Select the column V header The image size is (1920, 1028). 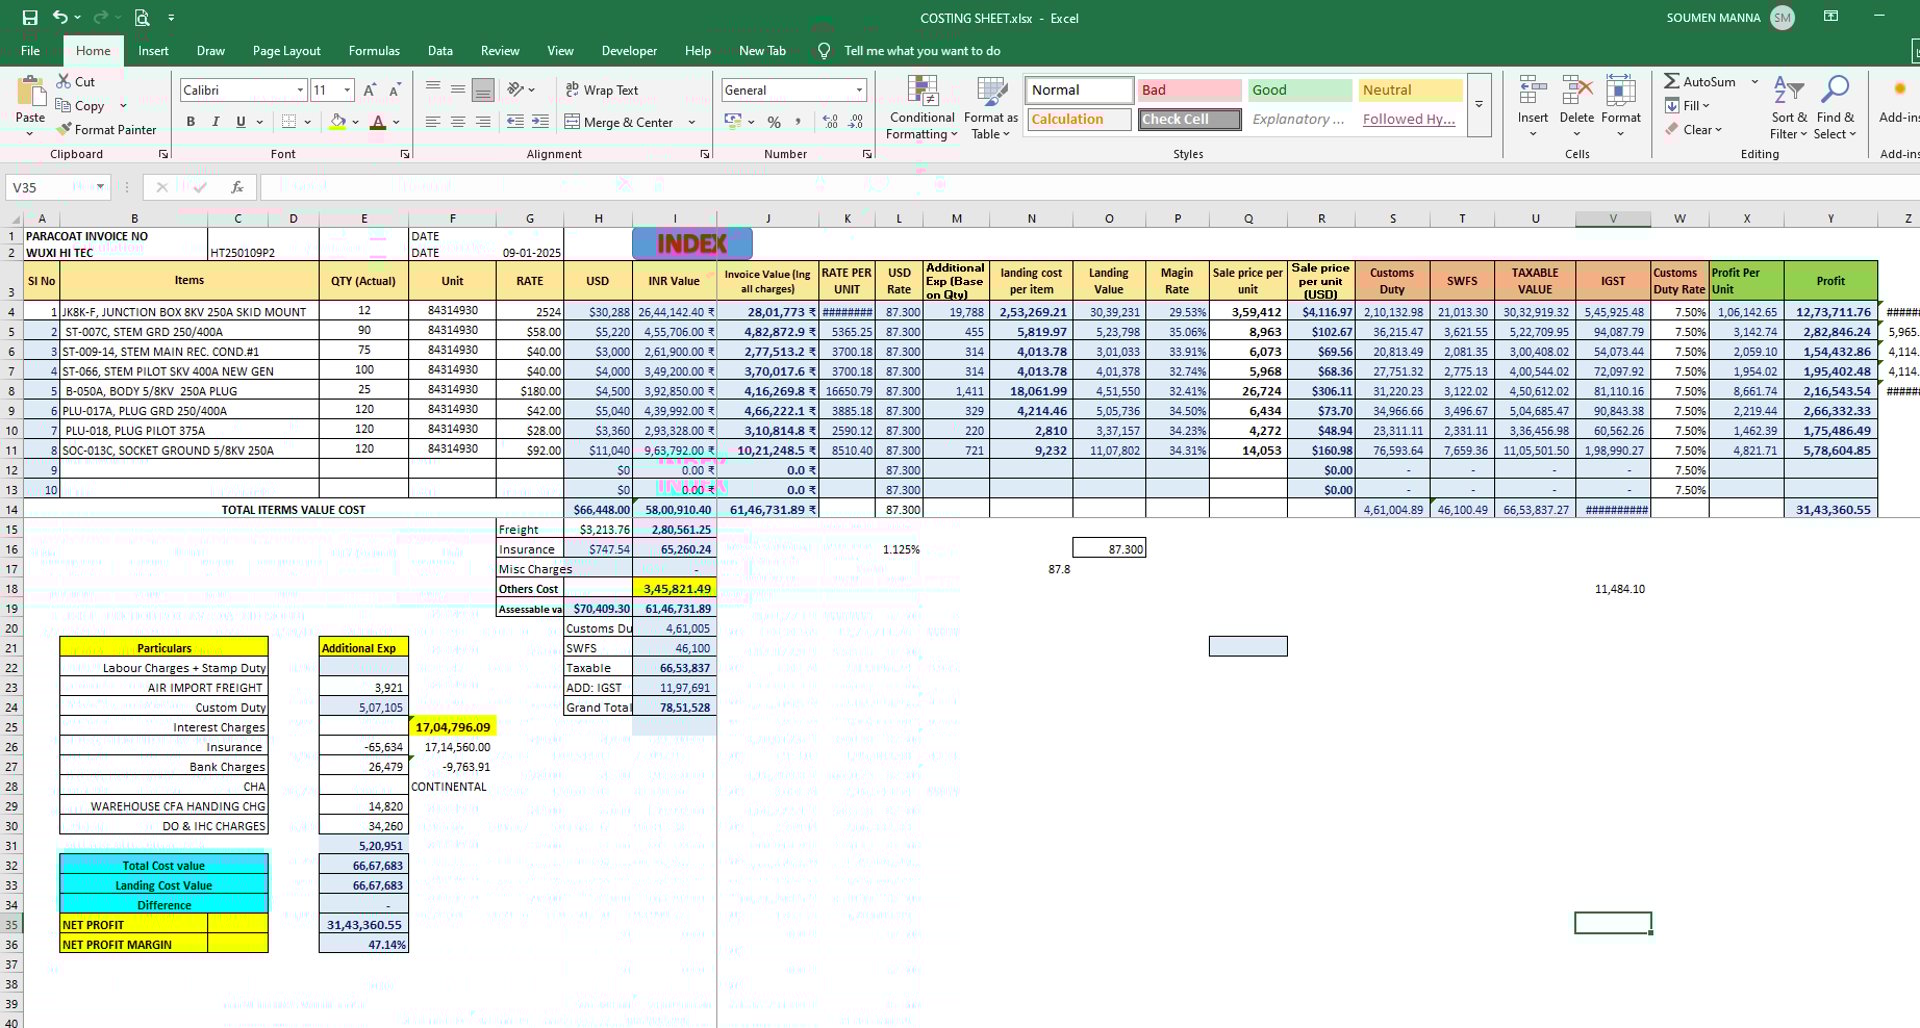coord(1612,218)
